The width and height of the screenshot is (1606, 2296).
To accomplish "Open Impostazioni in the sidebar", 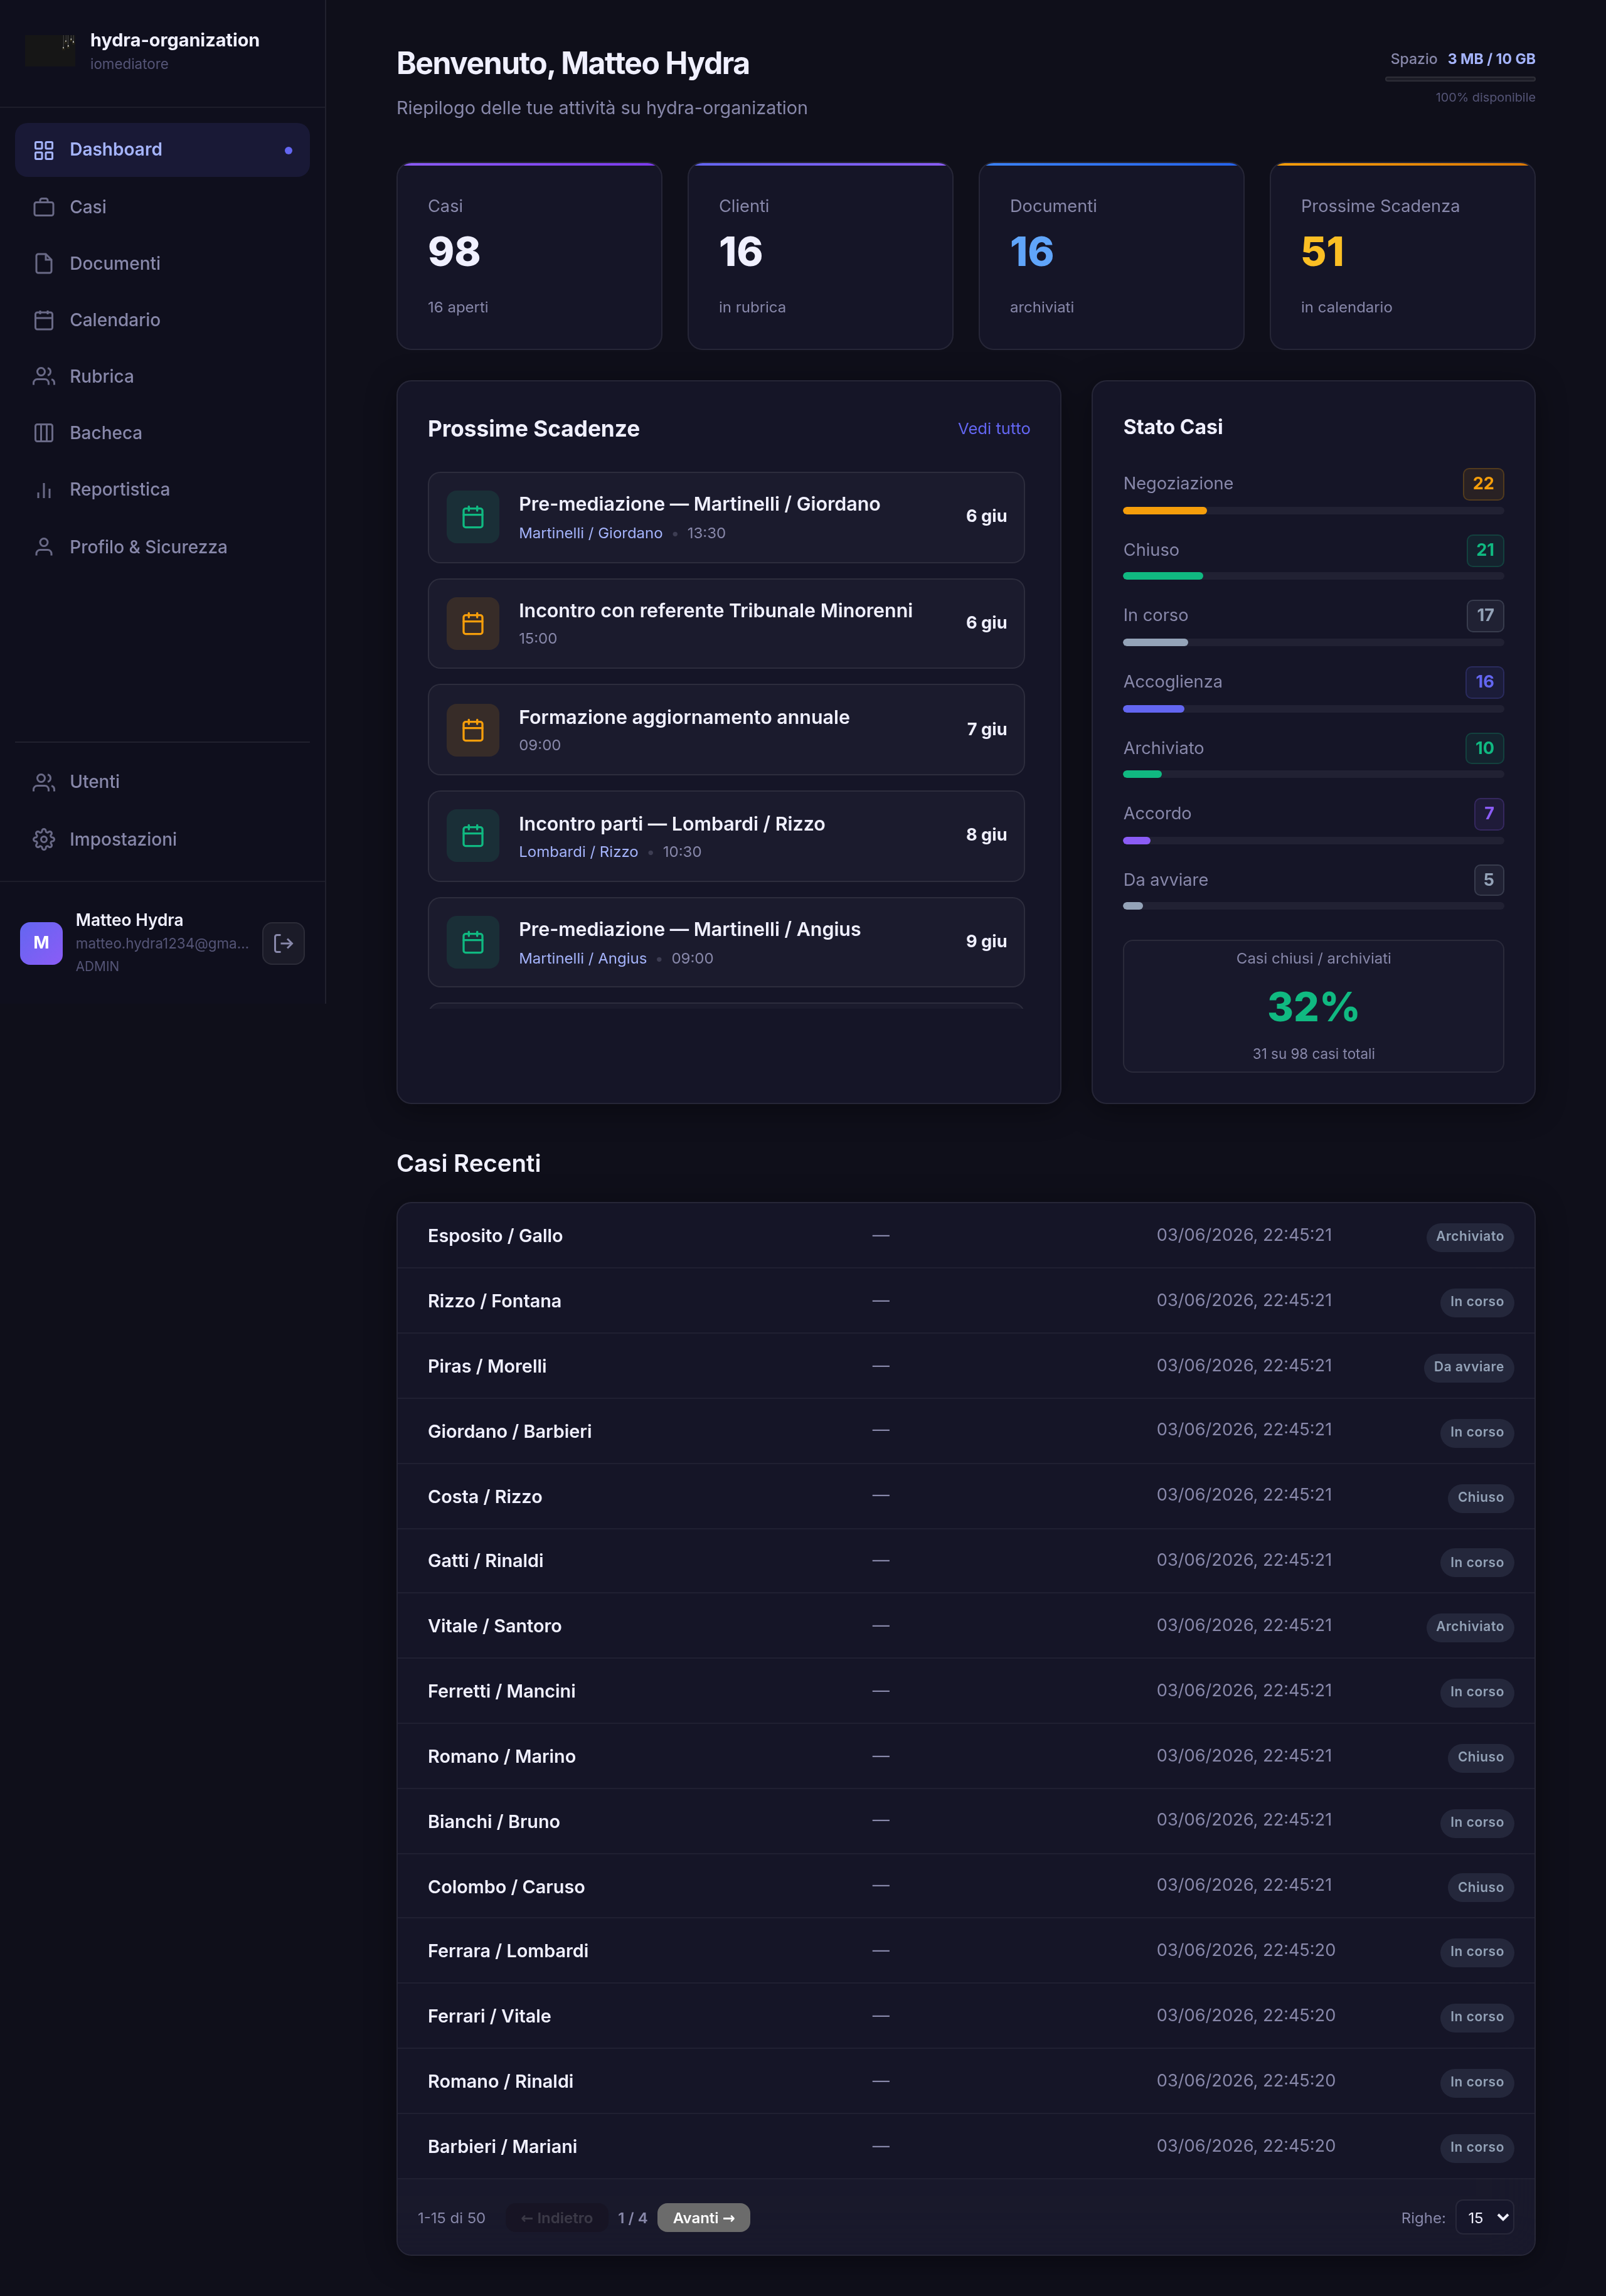I will pyautogui.click(x=162, y=839).
